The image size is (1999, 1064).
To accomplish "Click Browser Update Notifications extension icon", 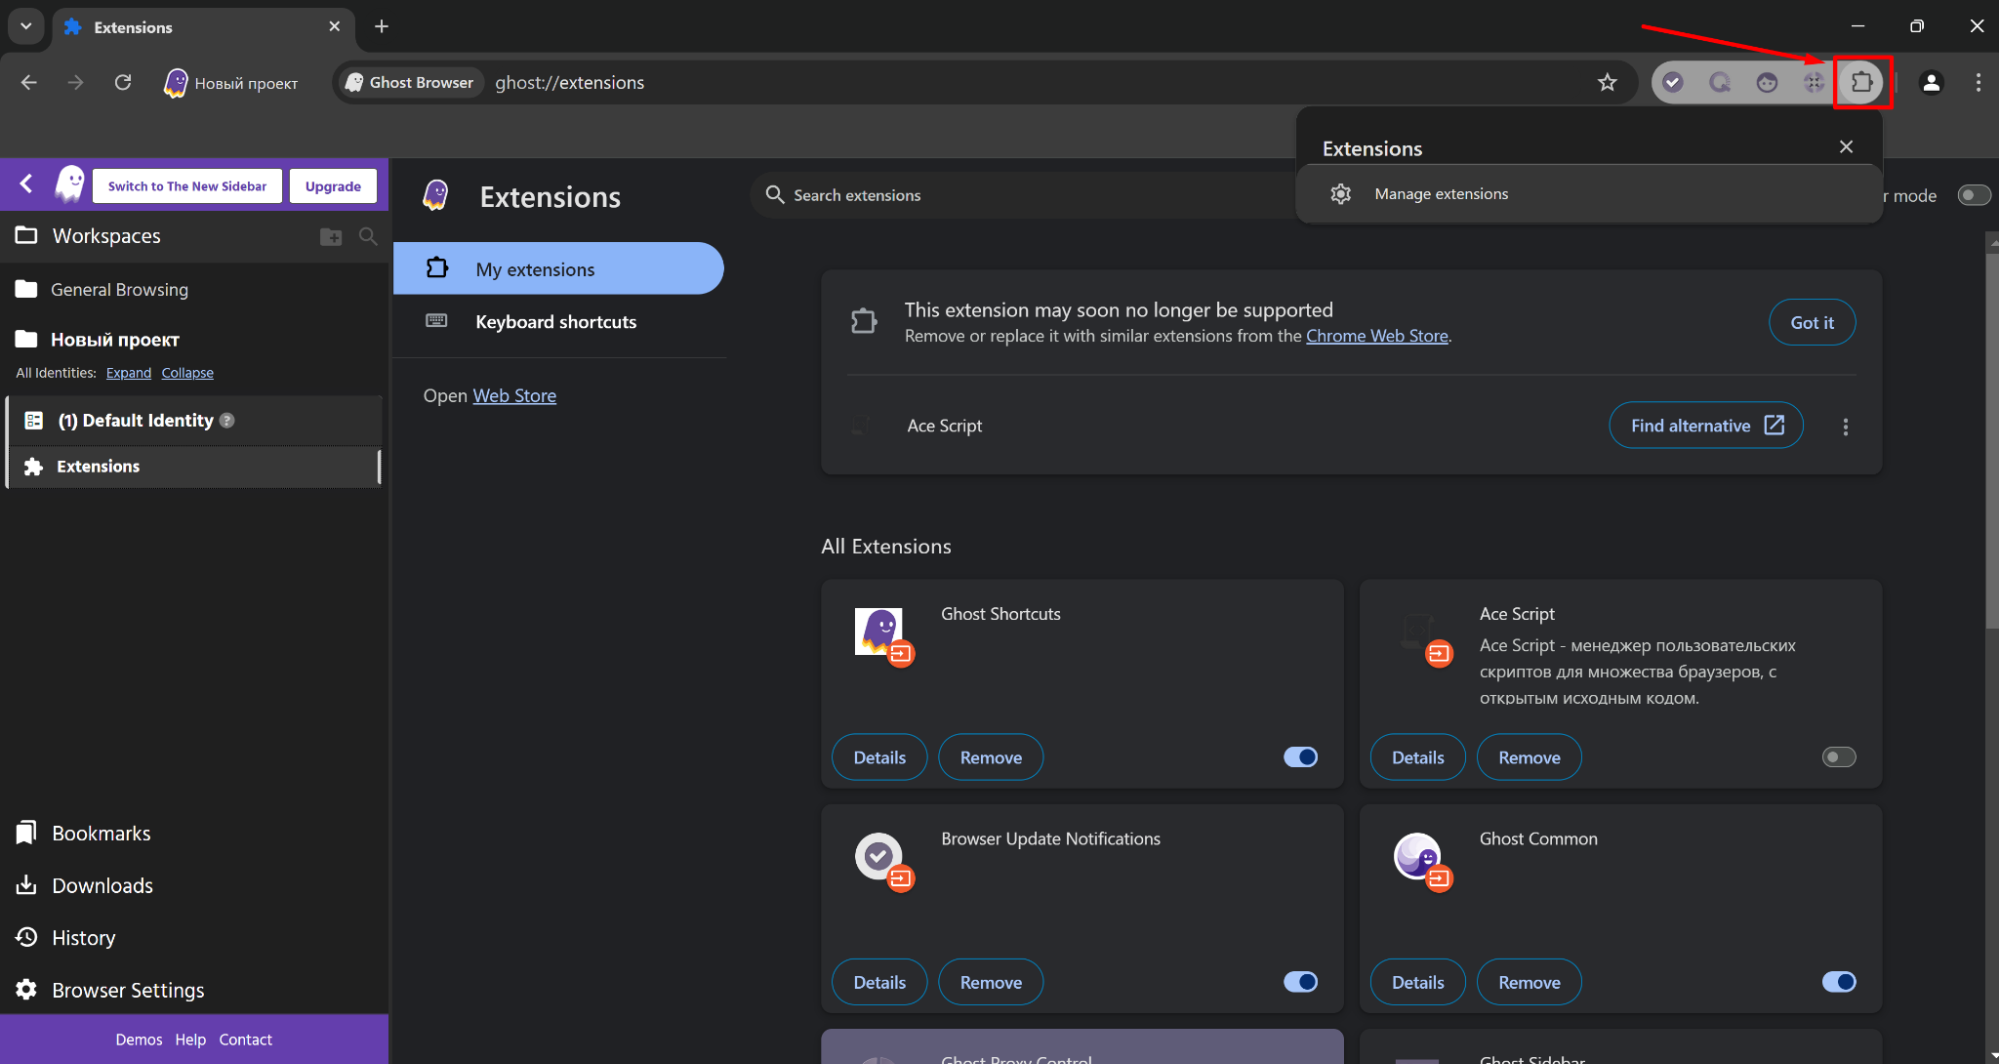I will click(879, 856).
